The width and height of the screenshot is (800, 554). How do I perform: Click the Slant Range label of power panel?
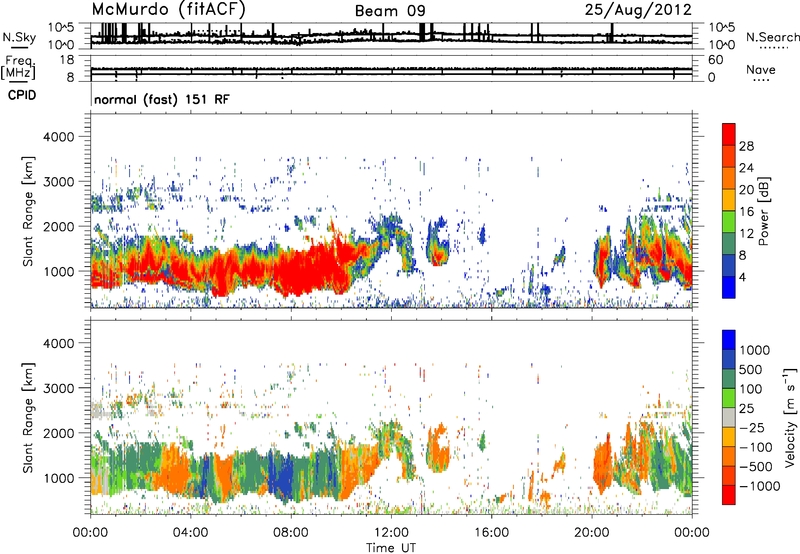tap(28, 211)
